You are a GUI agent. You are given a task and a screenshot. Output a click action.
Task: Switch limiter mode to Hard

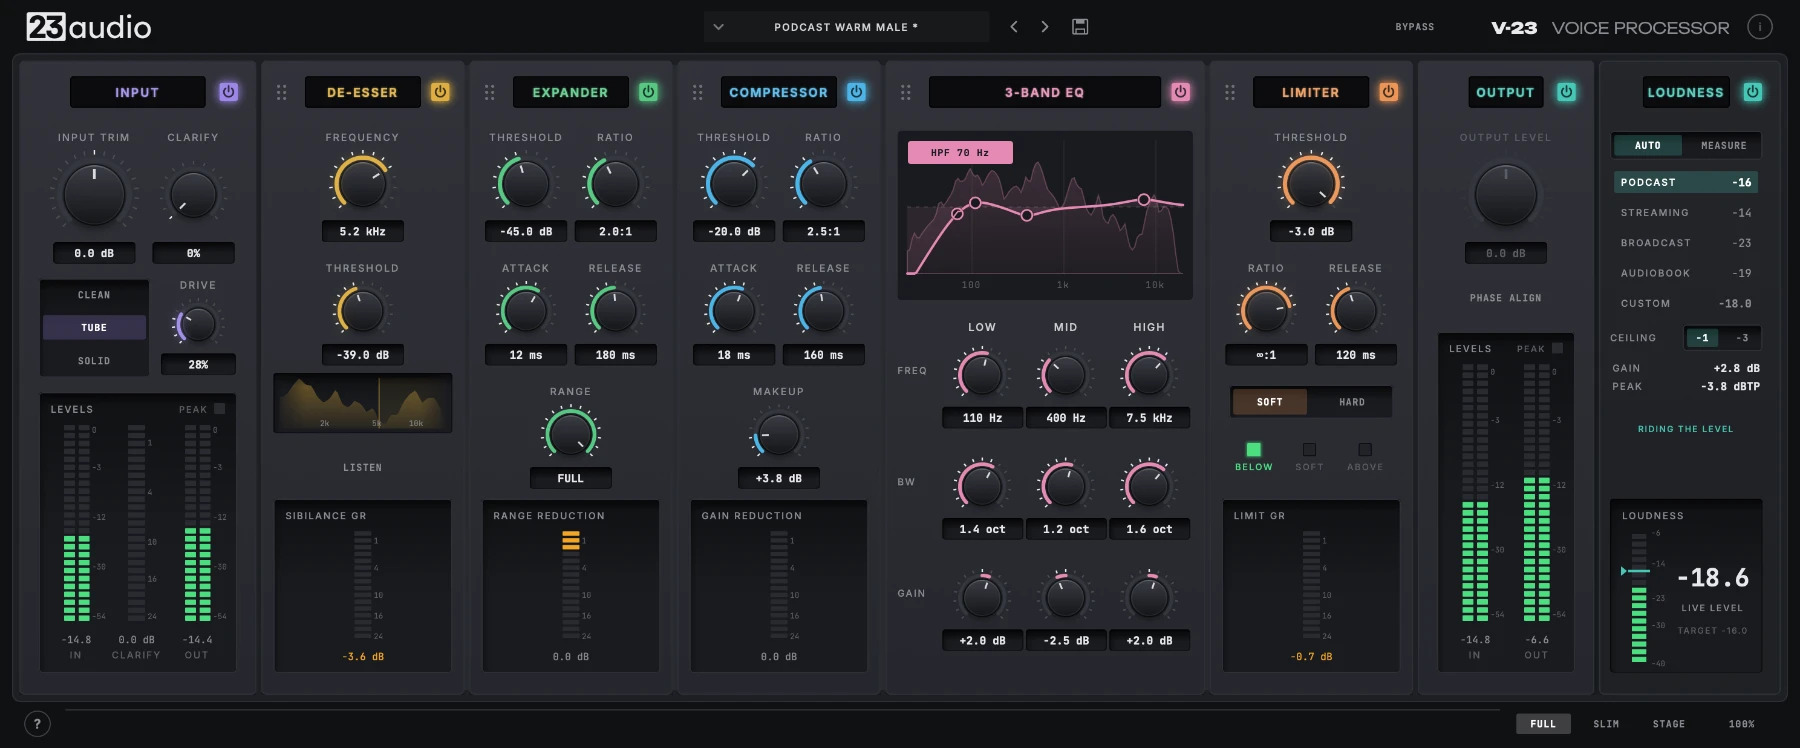pyautogui.click(x=1351, y=402)
